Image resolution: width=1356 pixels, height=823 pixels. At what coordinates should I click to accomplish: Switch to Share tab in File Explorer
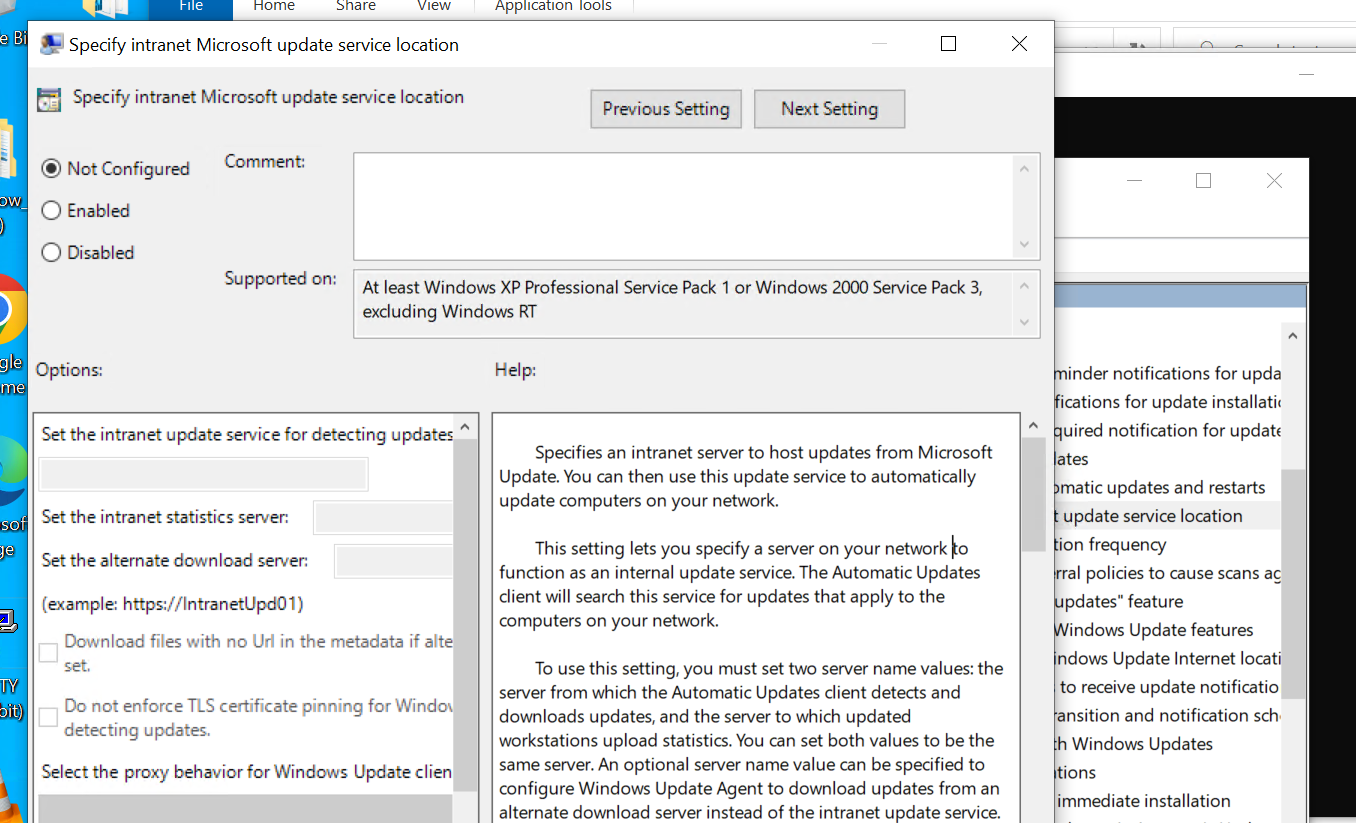(356, 7)
